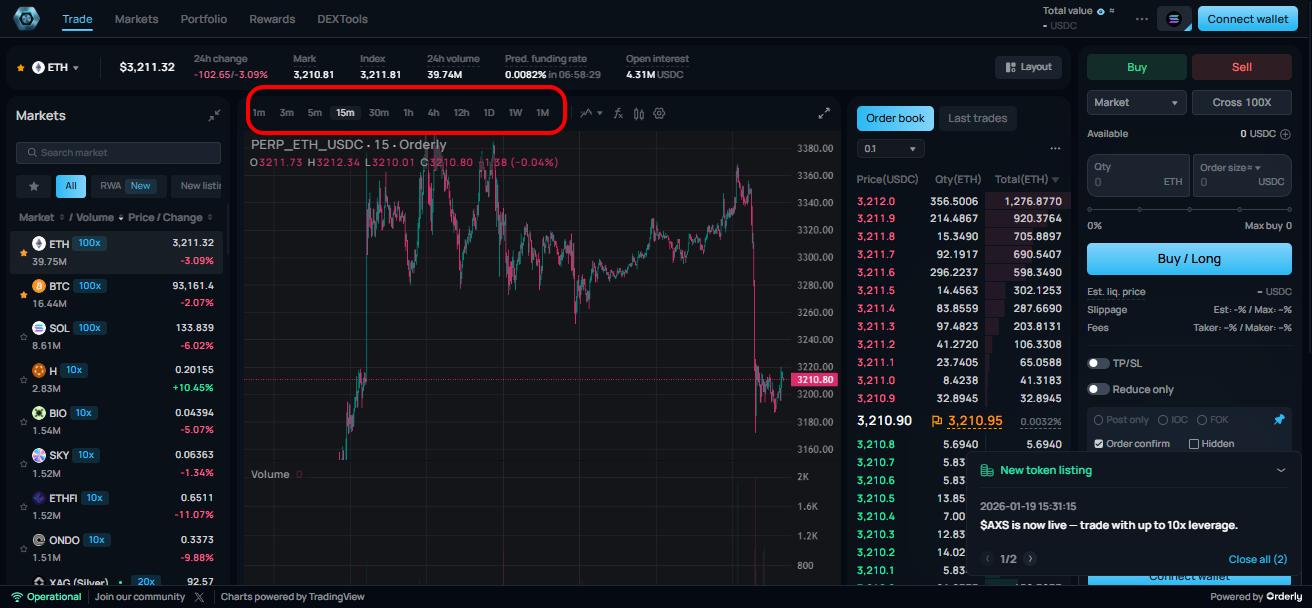Open the three-dot more menu in top header
The image size is (1312, 608).
coord(1142,19)
